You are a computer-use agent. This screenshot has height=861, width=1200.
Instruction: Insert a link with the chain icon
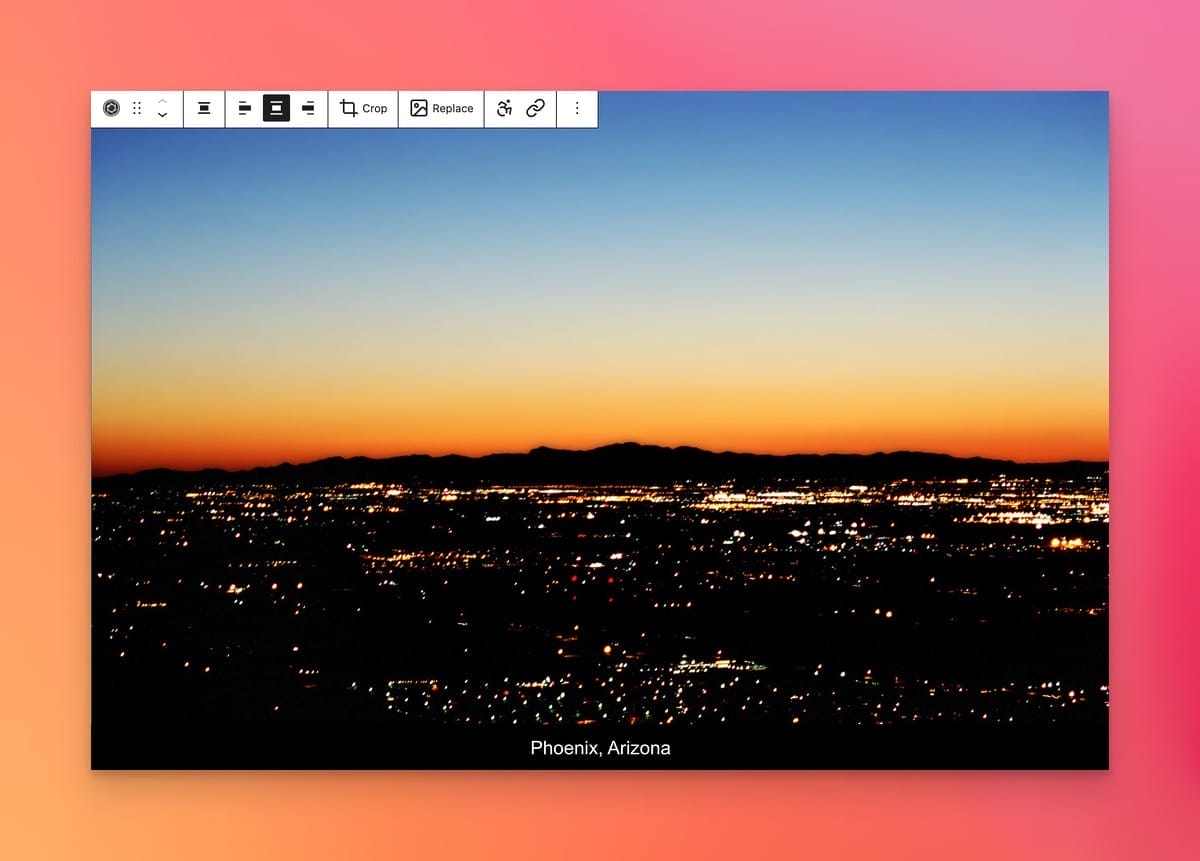click(x=536, y=108)
